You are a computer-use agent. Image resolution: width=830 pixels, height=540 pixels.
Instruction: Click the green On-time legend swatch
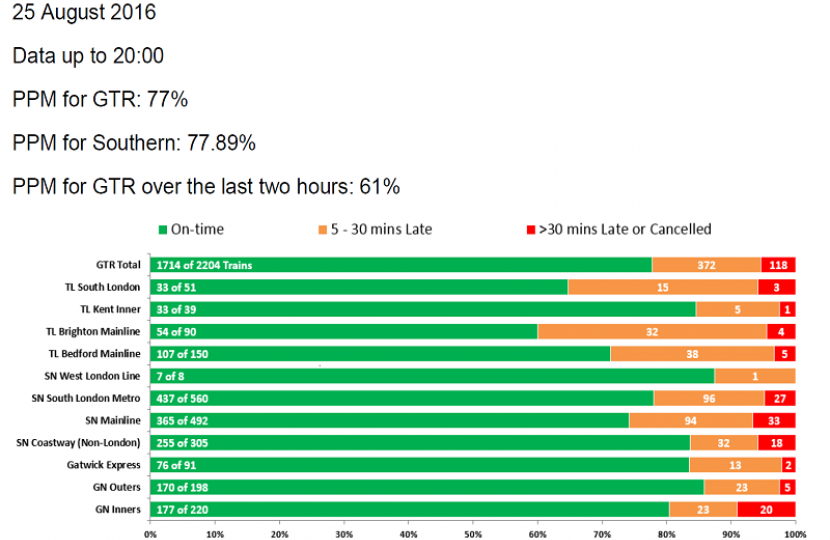pos(161,230)
